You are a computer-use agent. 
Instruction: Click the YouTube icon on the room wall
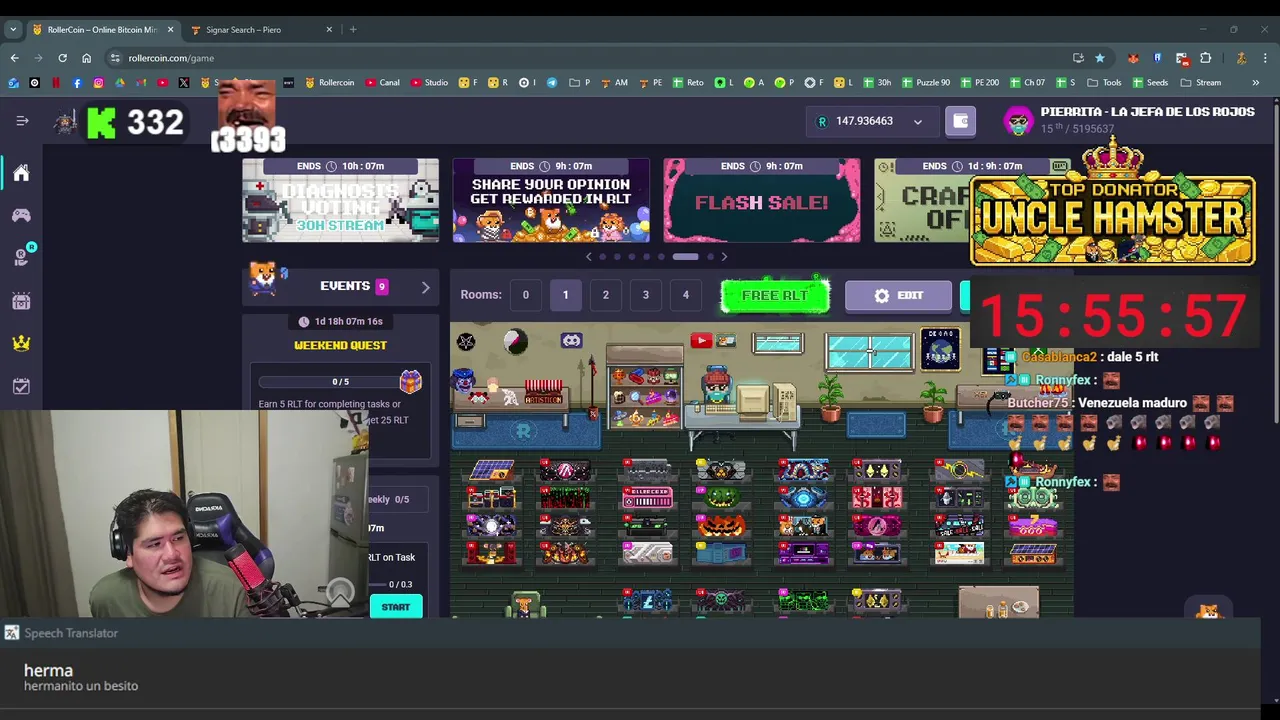point(700,341)
